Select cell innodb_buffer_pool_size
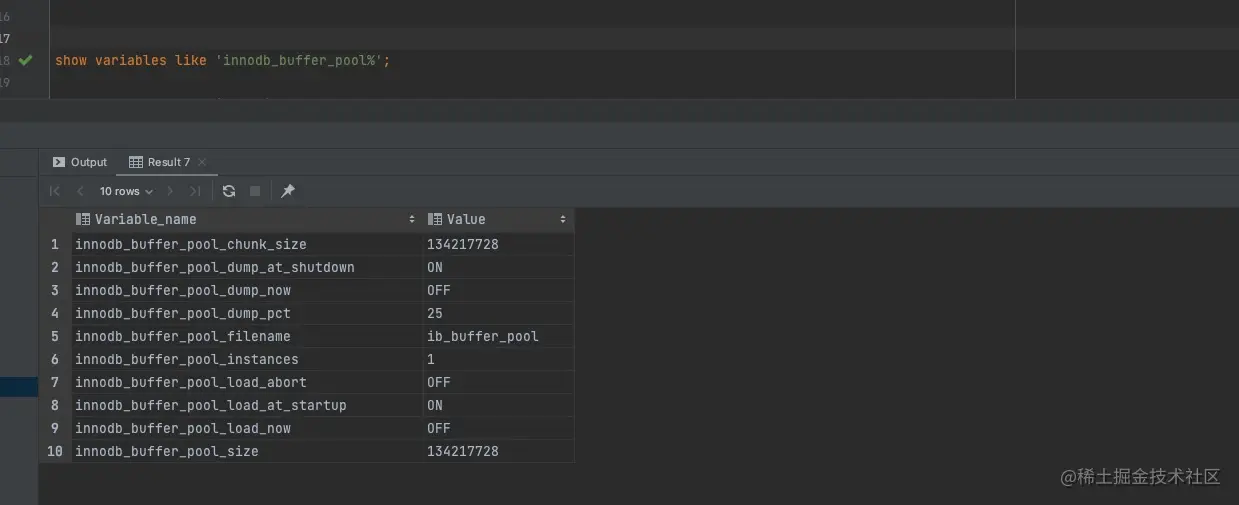The width and height of the screenshot is (1239, 505). click(246, 451)
